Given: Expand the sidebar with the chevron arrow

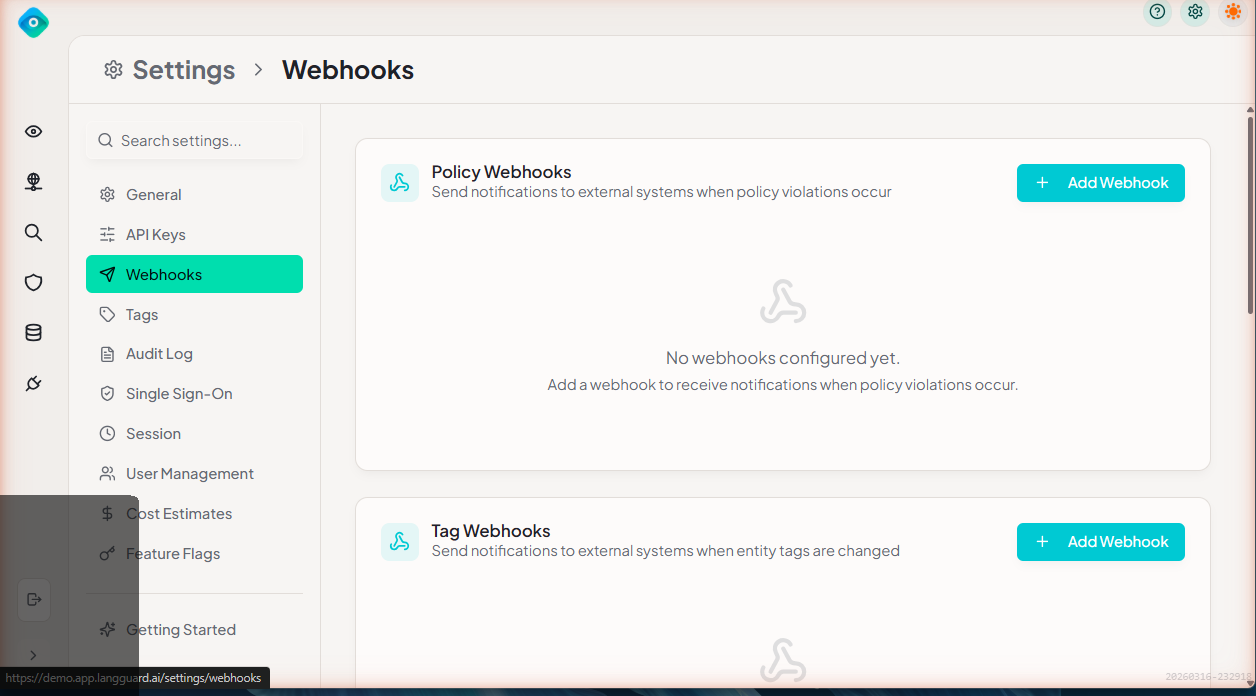Looking at the screenshot, I should tap(32, 655).
